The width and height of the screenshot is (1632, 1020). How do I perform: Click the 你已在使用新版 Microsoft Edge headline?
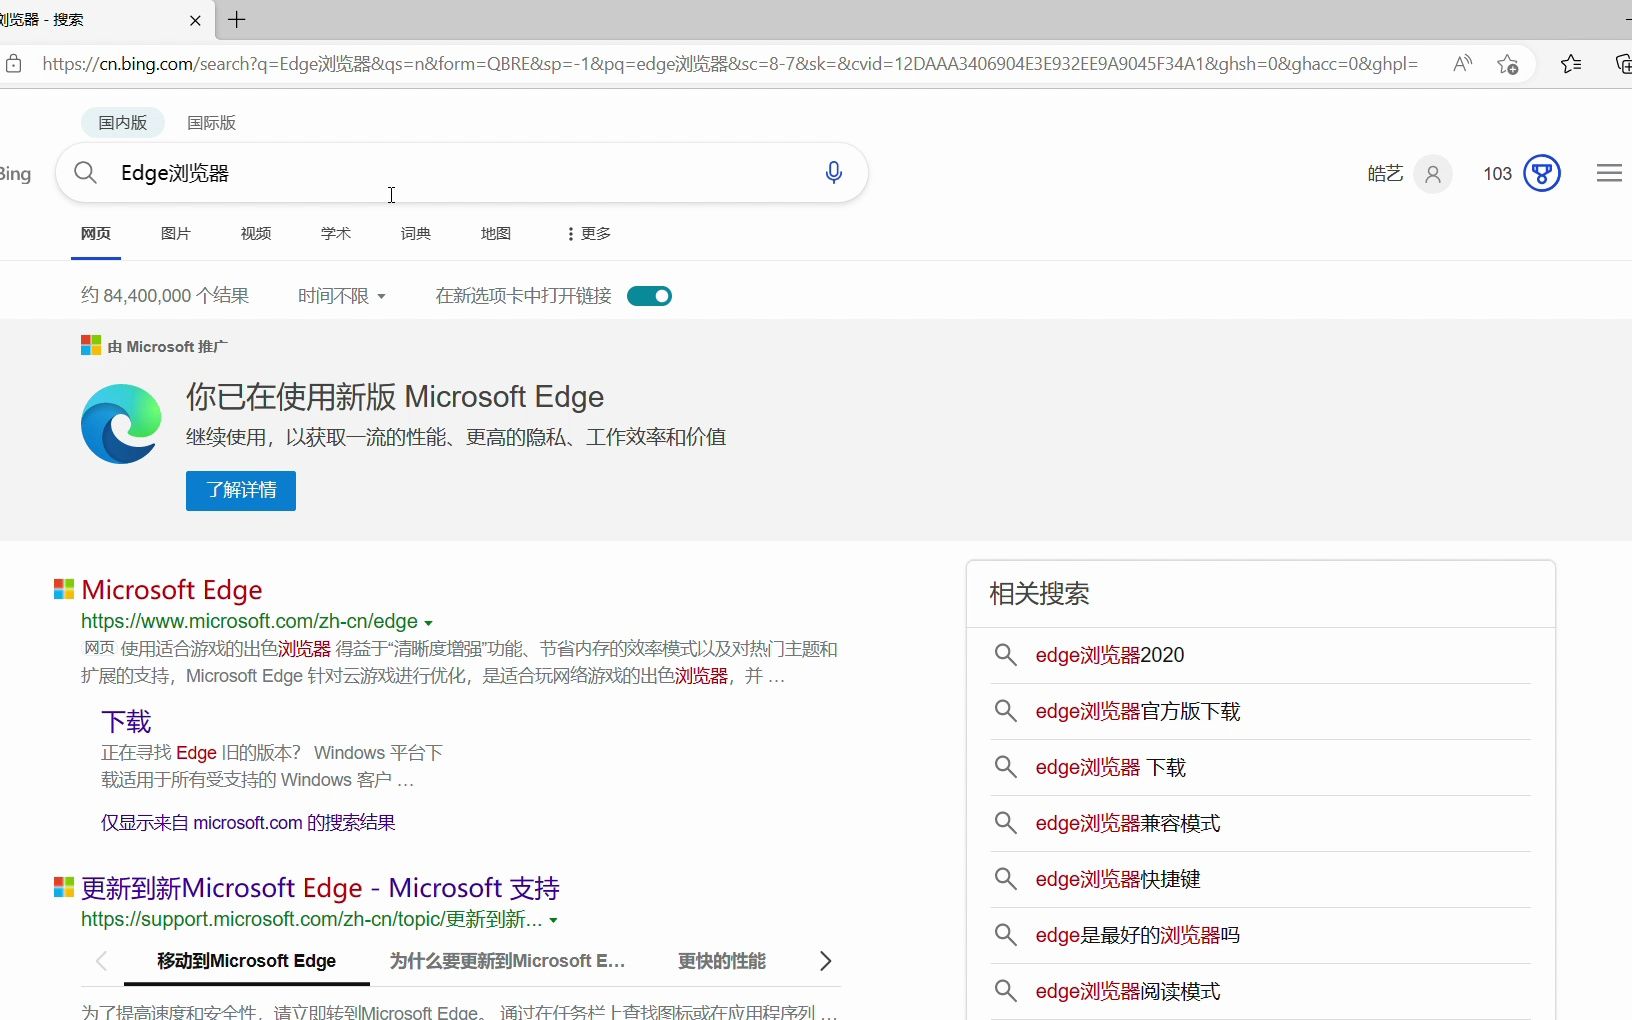pyautogui.click(x=395, y=397)
